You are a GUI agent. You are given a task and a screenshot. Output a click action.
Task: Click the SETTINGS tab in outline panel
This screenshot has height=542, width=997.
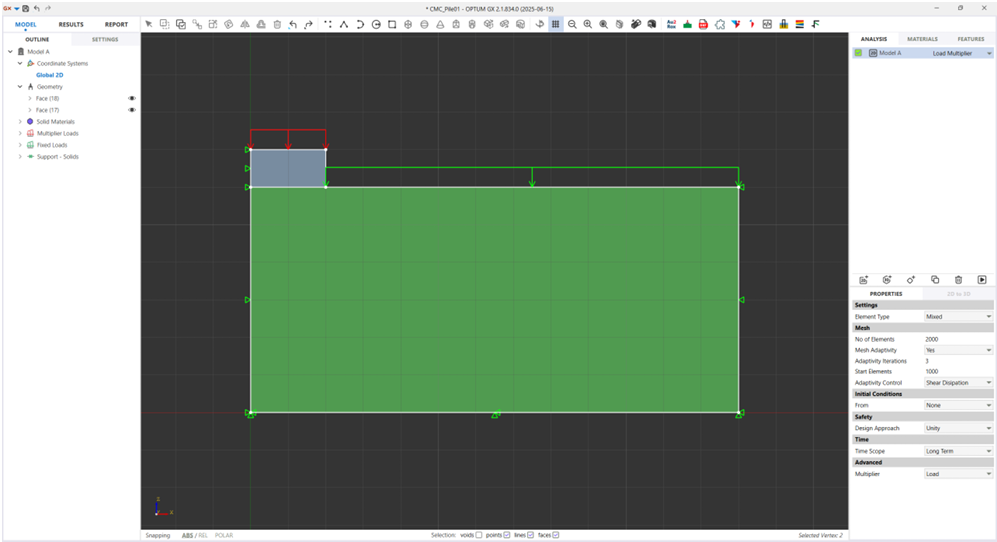click(x=105, y=39)
